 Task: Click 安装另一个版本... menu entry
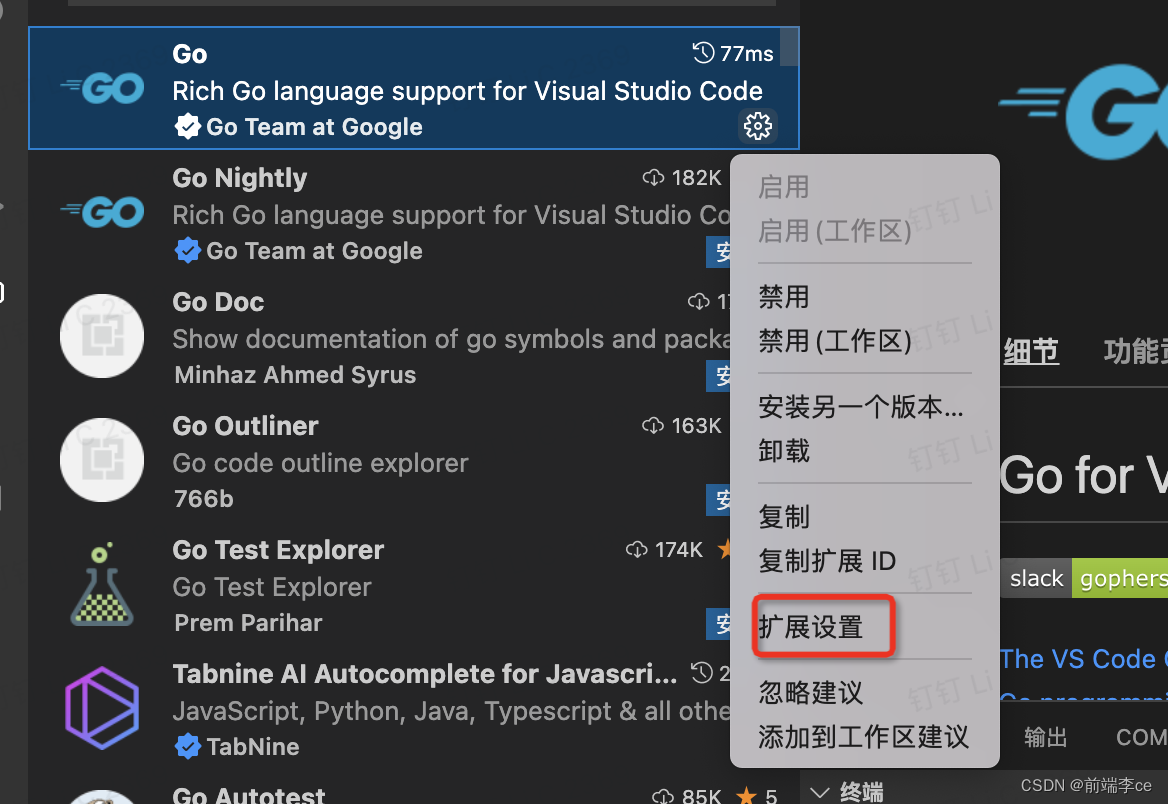[860, 407]
